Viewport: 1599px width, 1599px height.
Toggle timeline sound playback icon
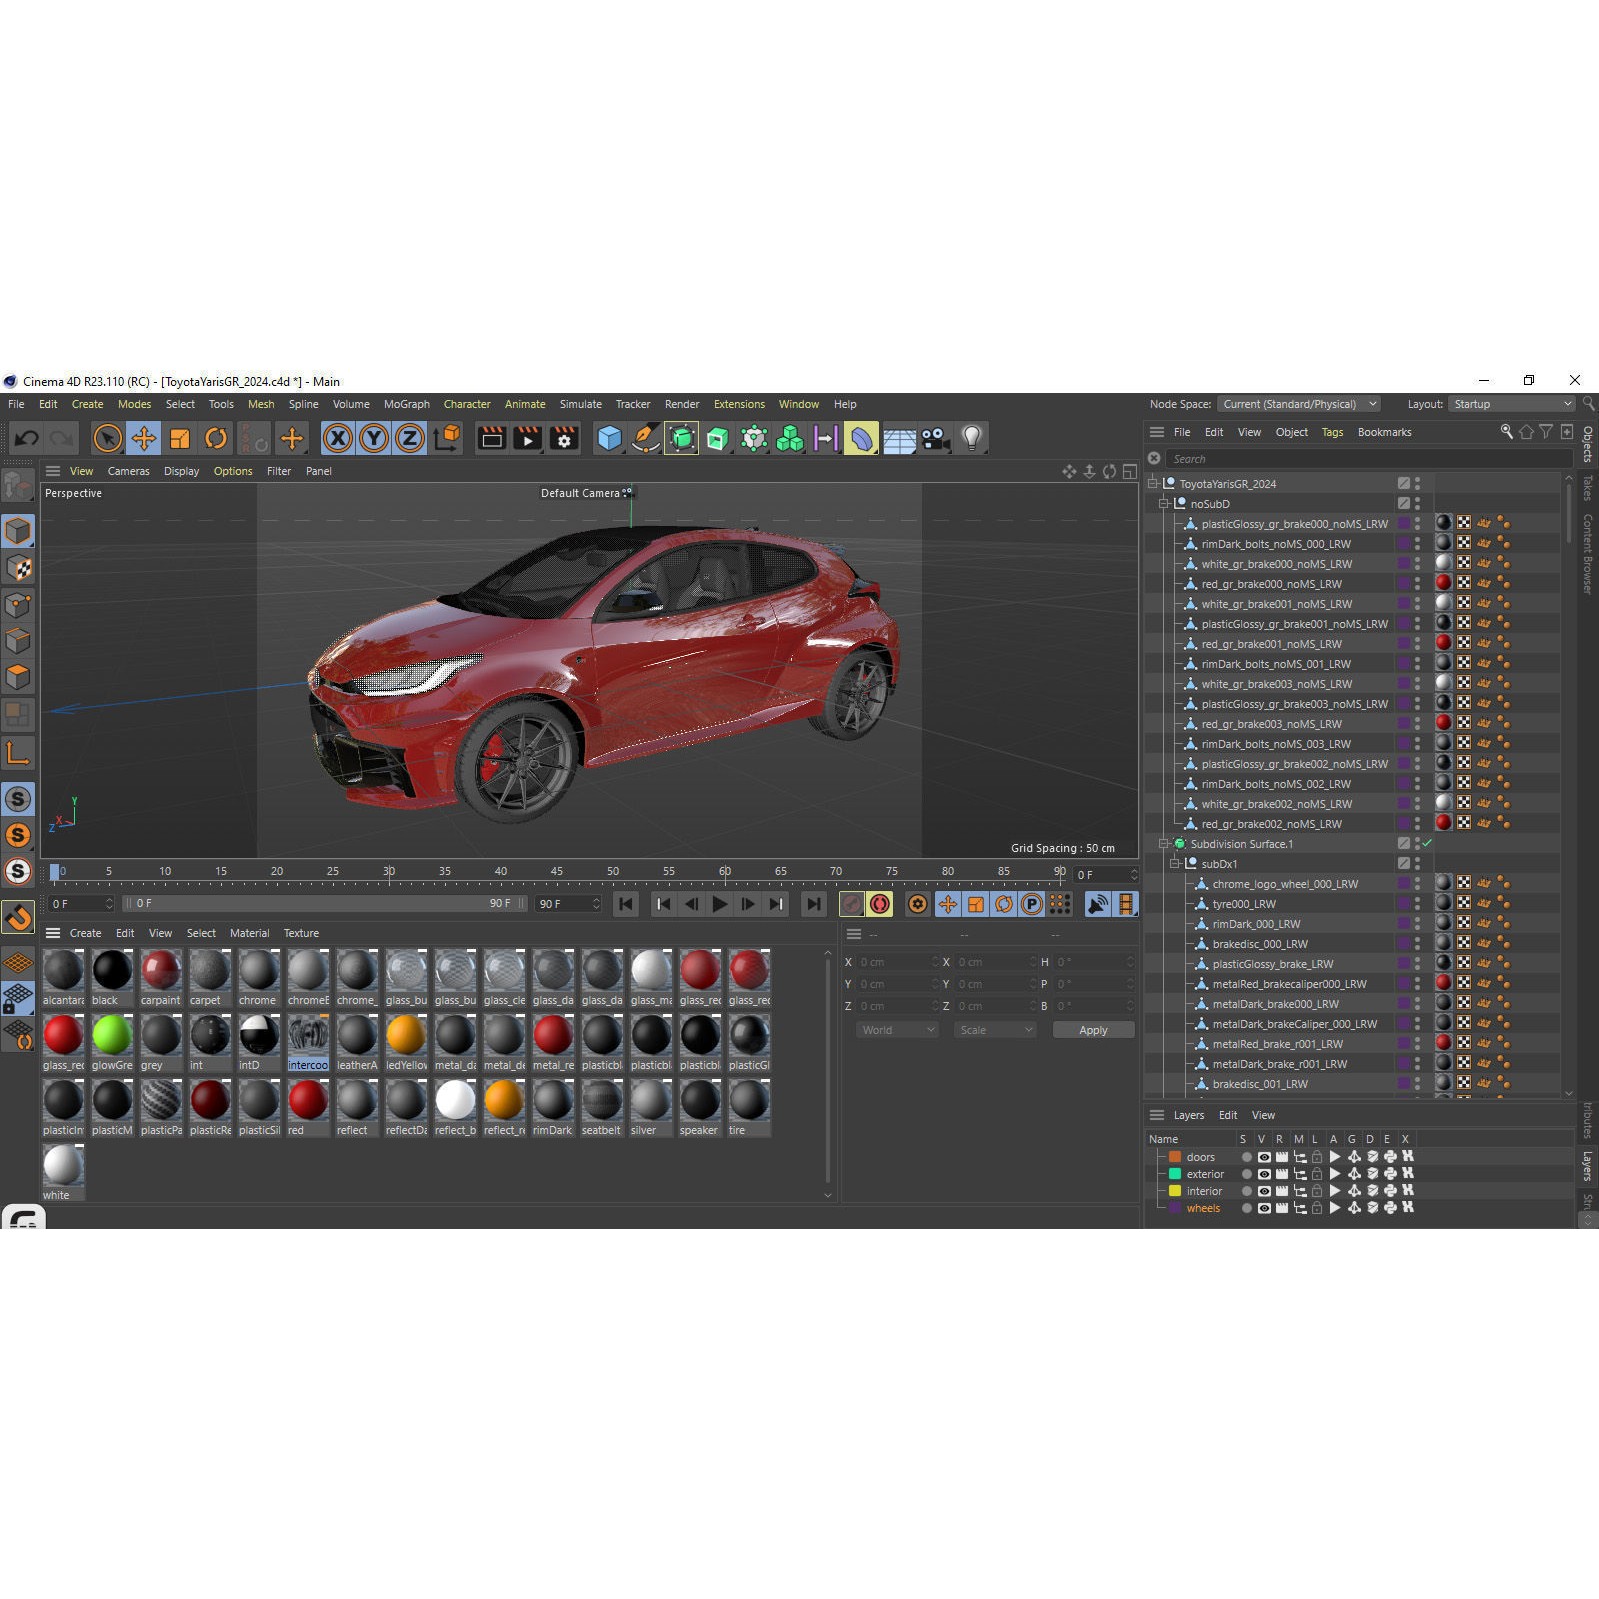[x=1097, y=904]
